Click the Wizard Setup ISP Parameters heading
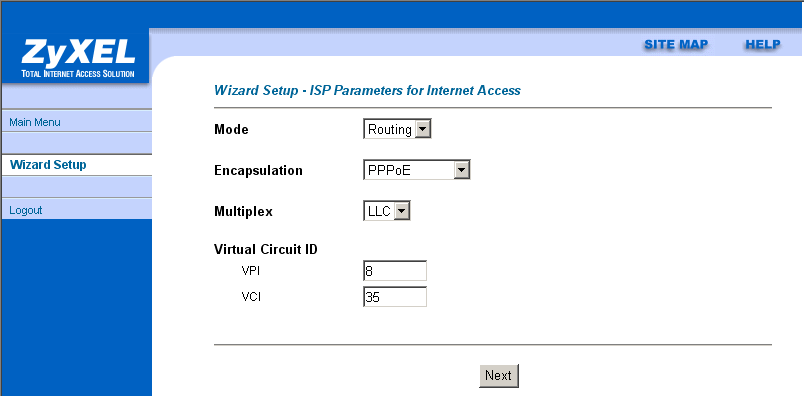Screen dimensions: 804x396 coord(367,91)
